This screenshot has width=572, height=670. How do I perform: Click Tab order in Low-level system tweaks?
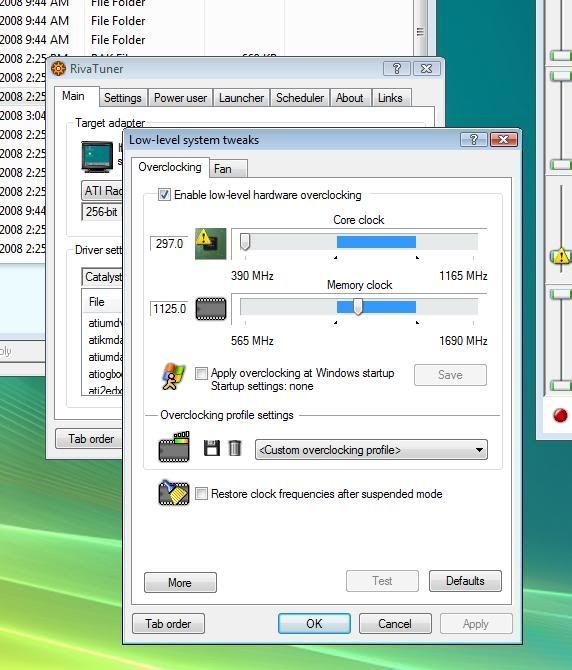(168, 623)
